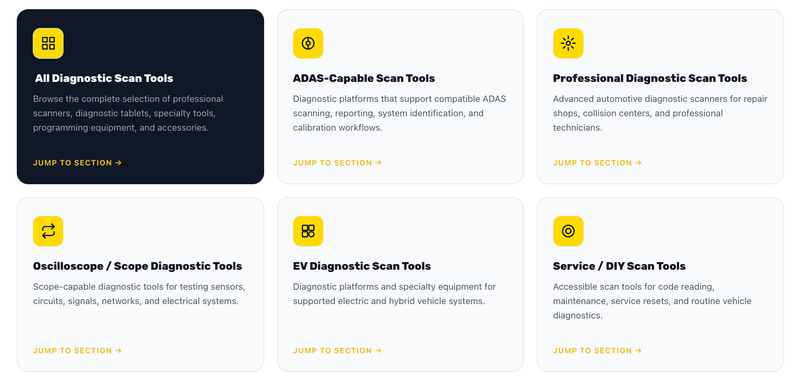This screenshot has width=800, height=382.
Task: Select the Service / DIY Scan Tools heading
Action: coord(619,266)
